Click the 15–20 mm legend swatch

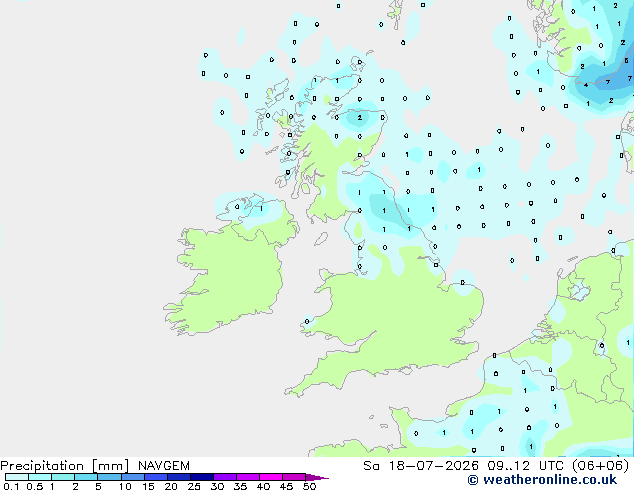[x=156, y=477]
